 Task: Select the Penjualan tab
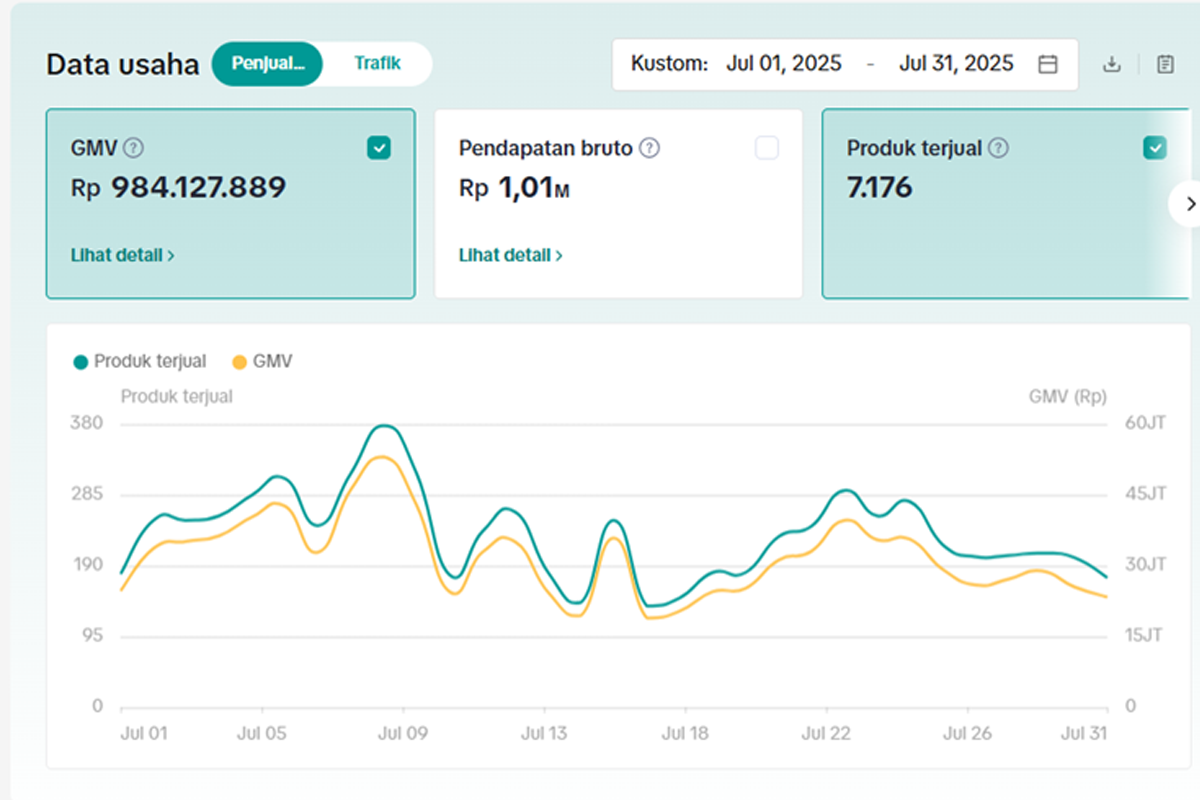click(267, 63)
